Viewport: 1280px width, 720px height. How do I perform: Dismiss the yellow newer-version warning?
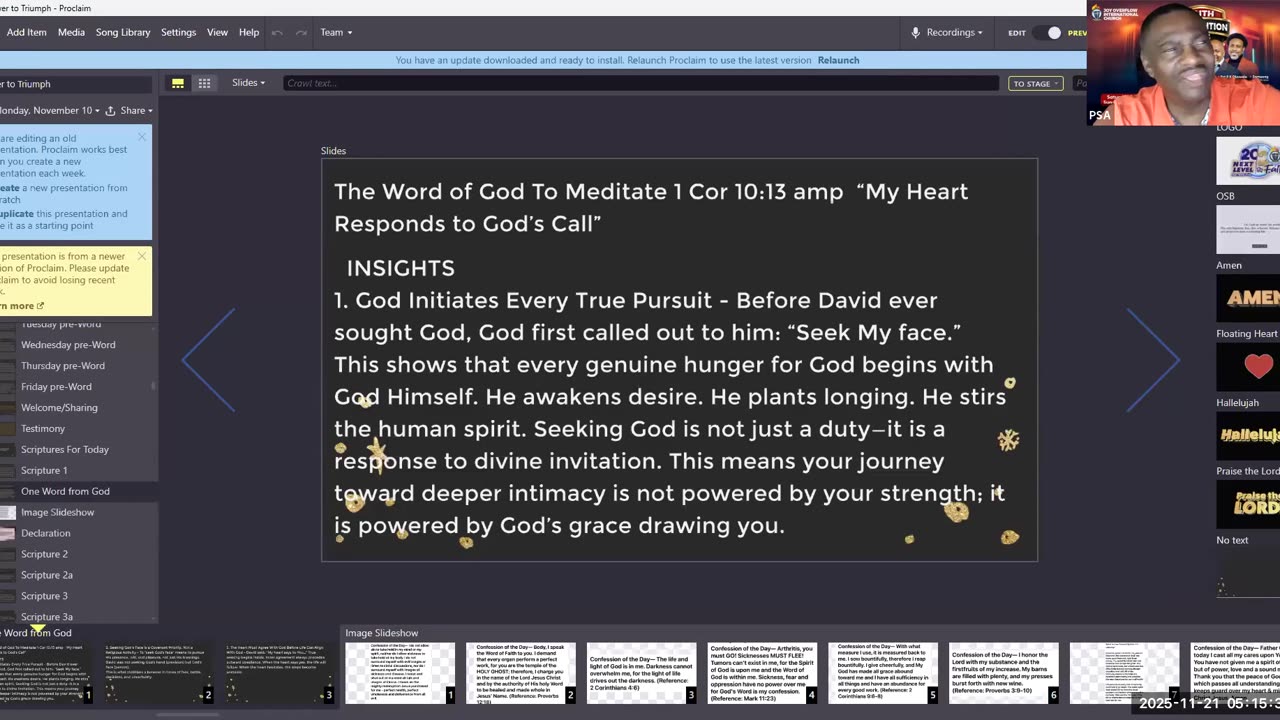pyautogui.click(x=142, y=256)
